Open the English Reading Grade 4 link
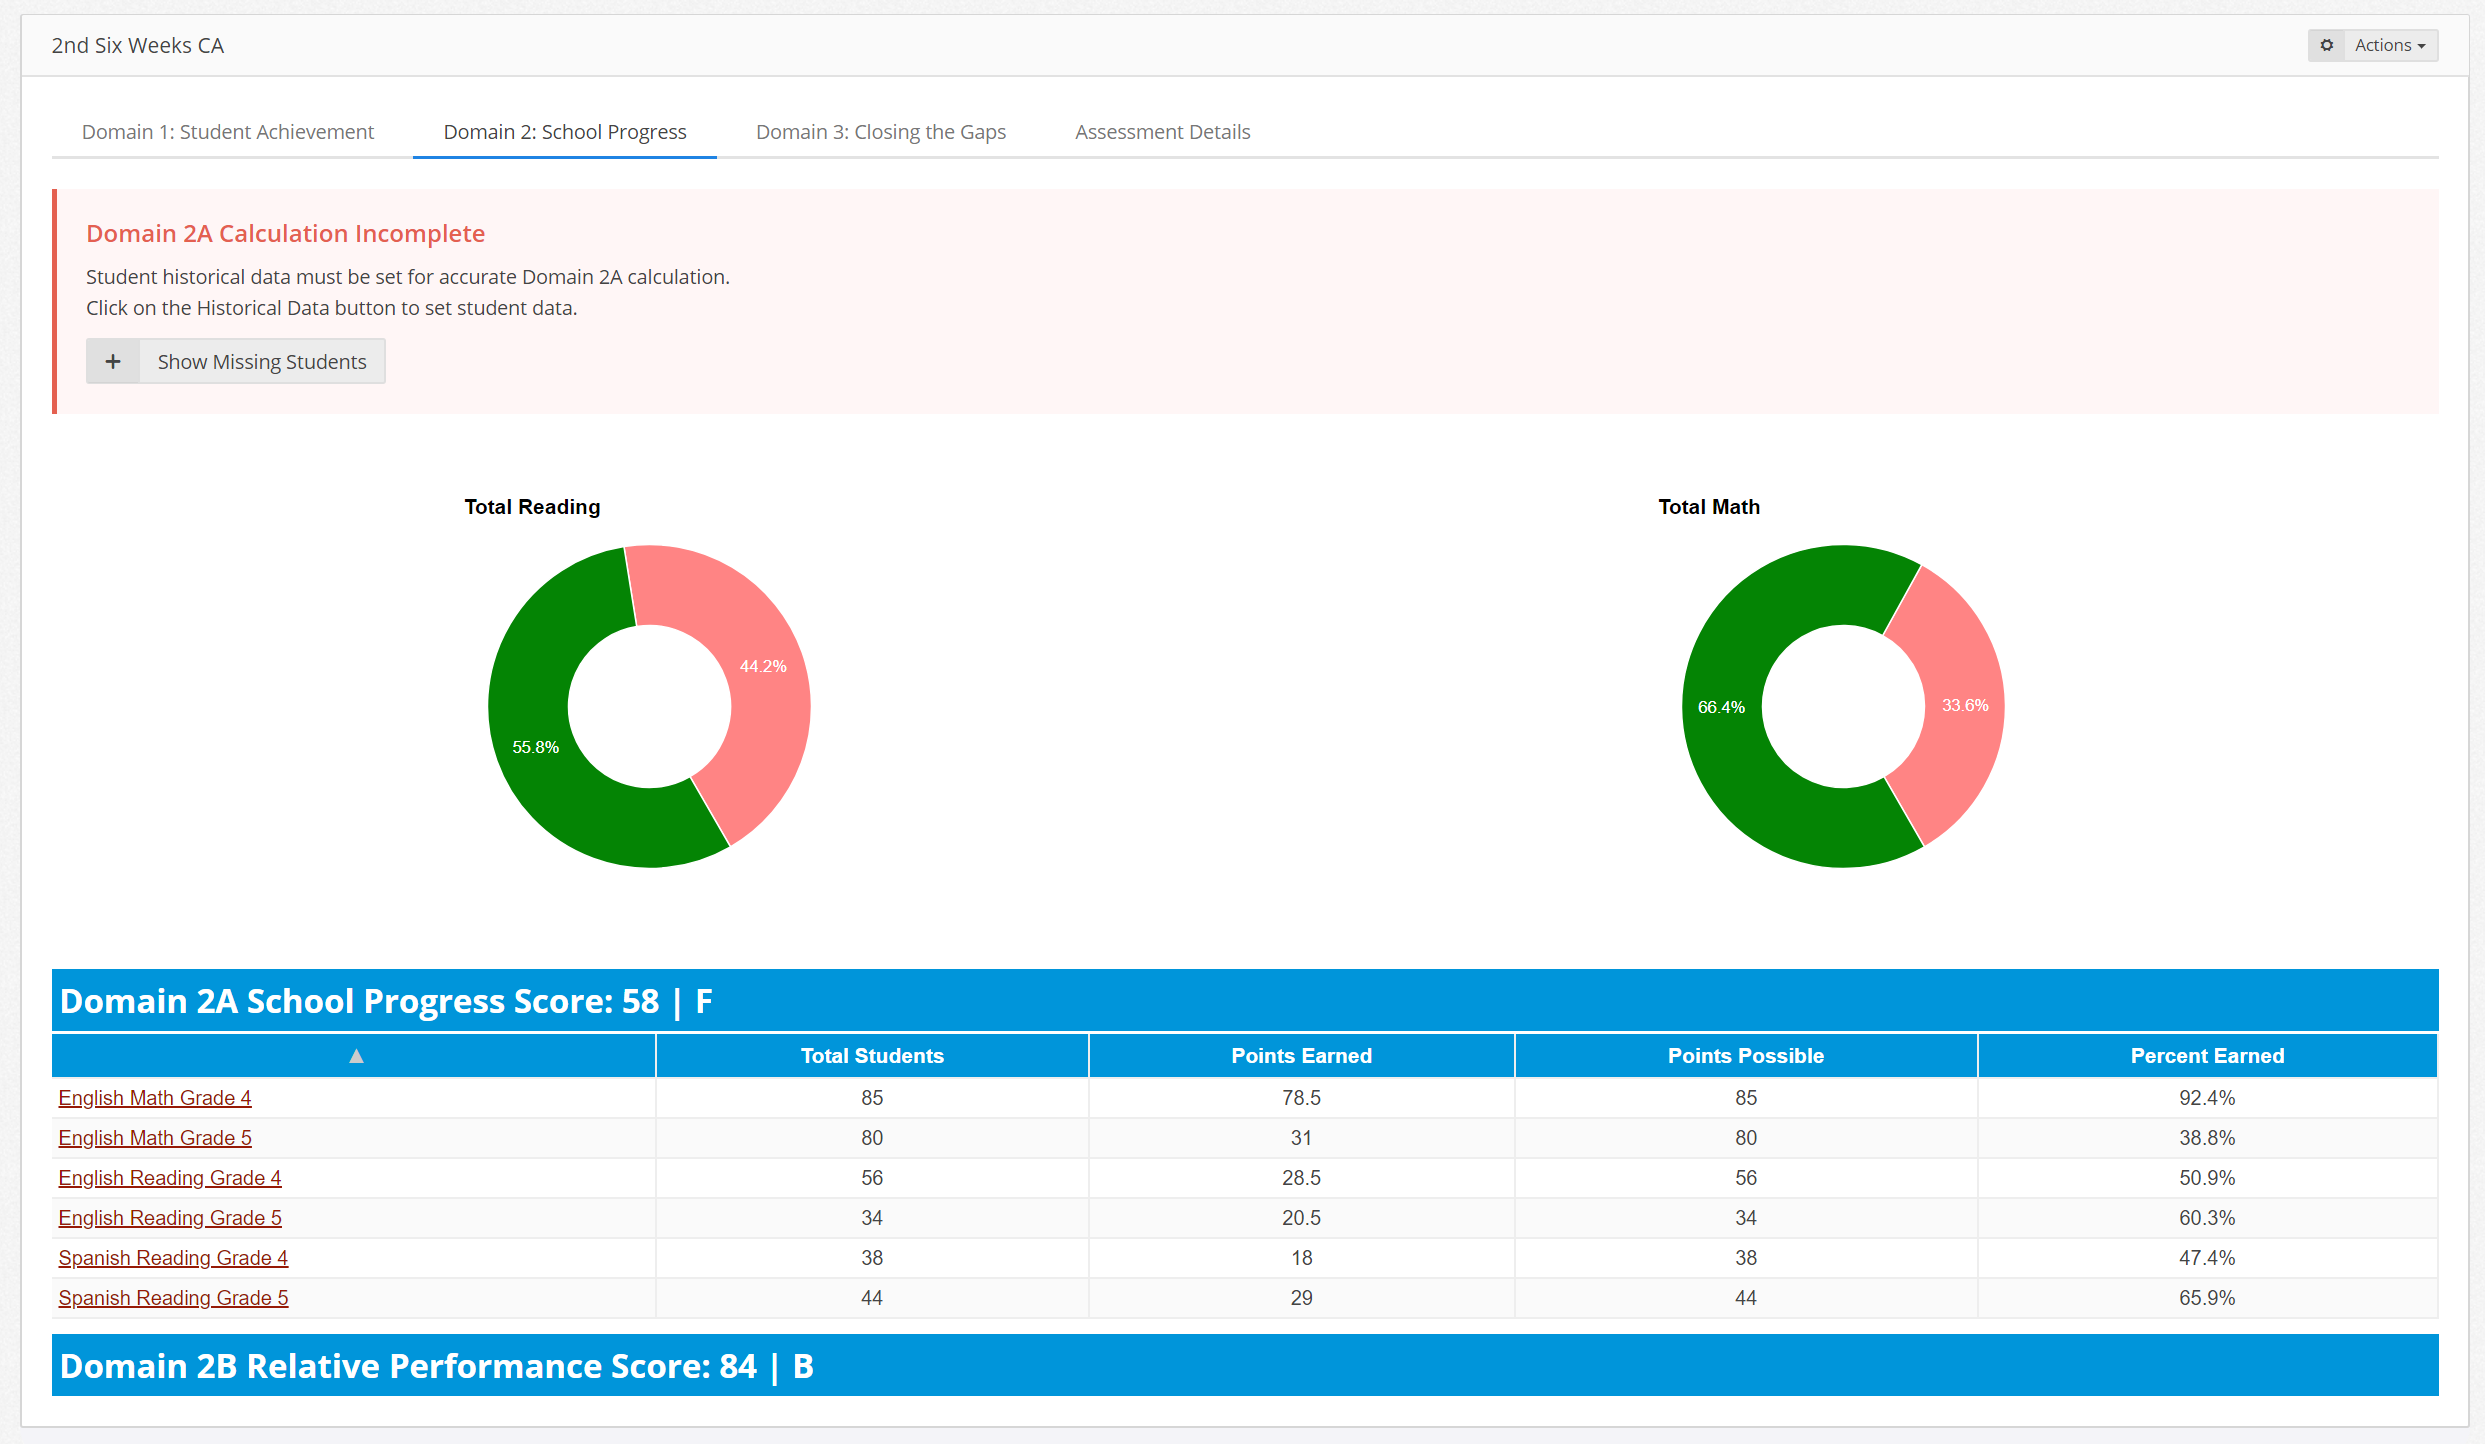The width and height of the screenshot is (2485, 1444). (x=169, y=1178)
